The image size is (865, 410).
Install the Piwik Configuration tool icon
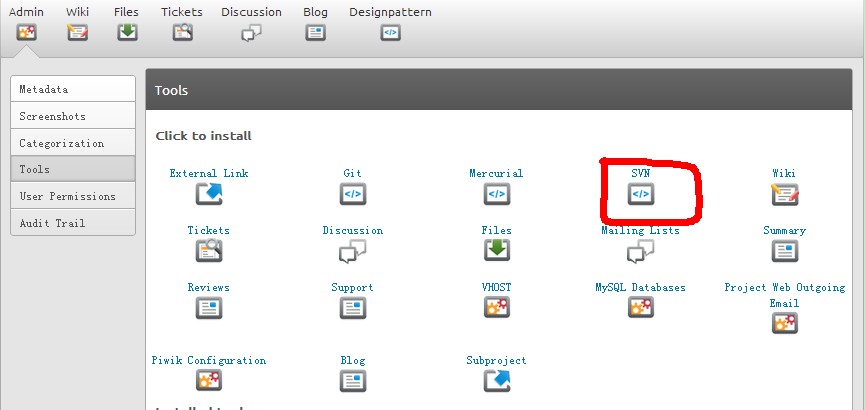pos(209,380)
